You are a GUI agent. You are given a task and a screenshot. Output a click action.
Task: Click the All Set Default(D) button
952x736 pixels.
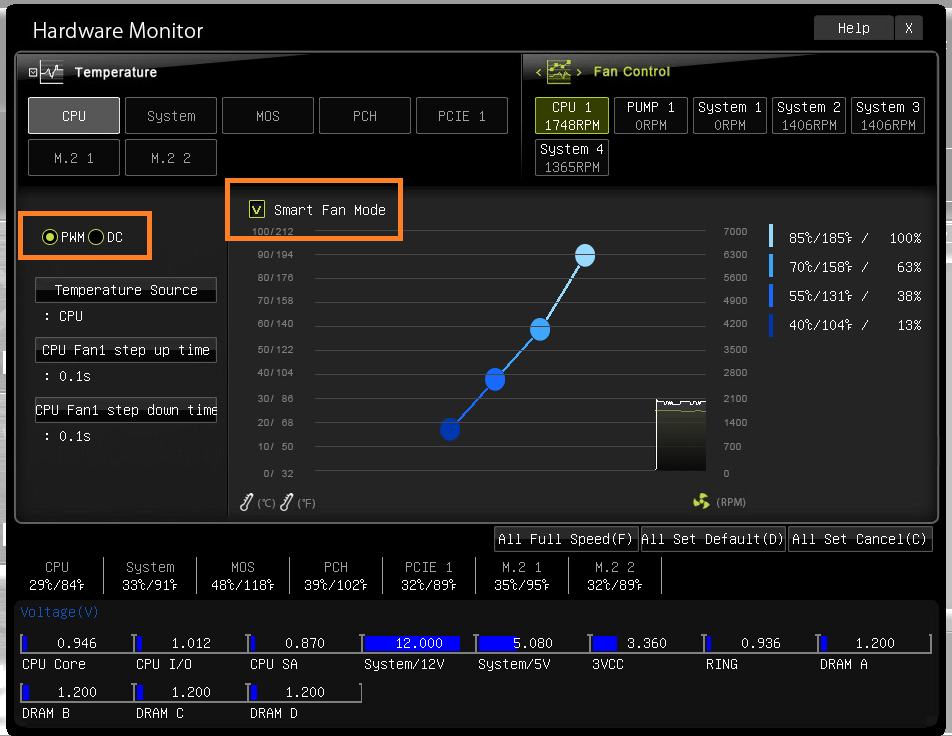(x=713, y=539)
